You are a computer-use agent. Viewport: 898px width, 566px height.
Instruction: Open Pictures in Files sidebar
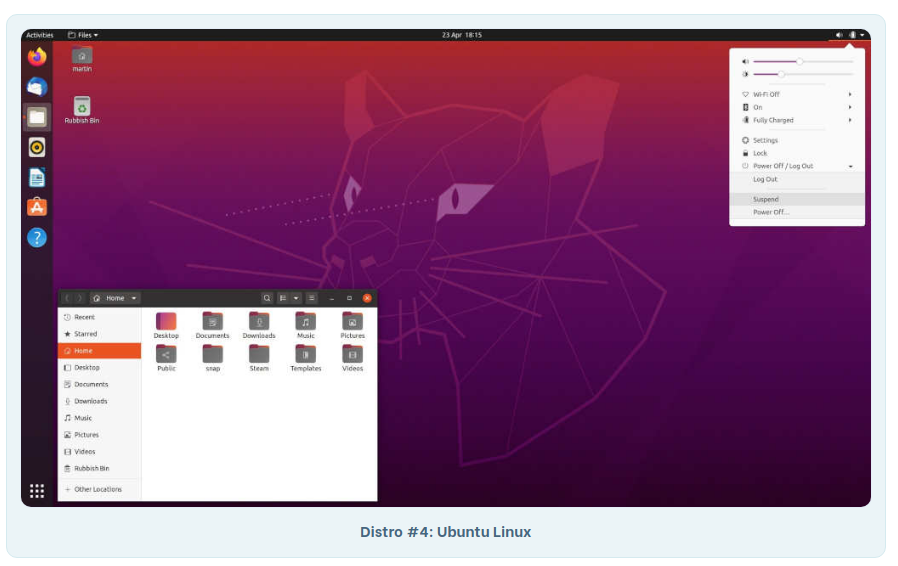(x=100, y=435)
